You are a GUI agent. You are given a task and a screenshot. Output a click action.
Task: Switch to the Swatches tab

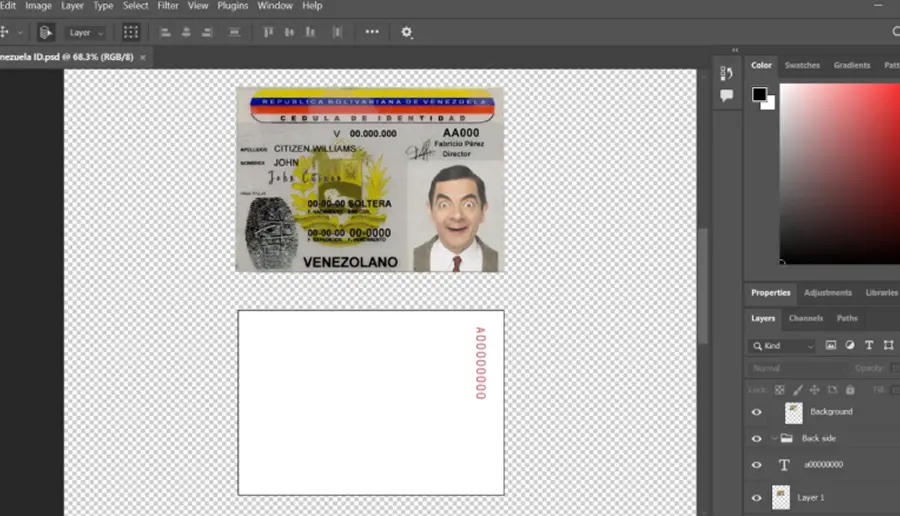tap(802, 65)
